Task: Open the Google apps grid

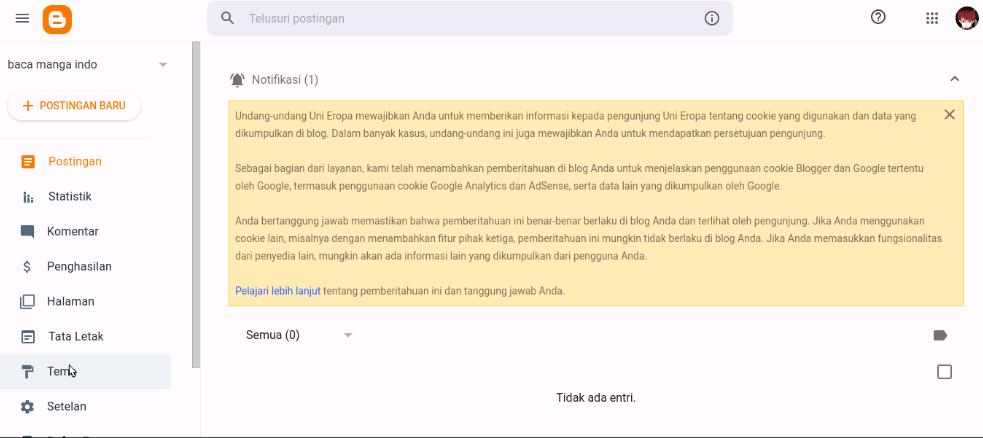Action: 932,18
